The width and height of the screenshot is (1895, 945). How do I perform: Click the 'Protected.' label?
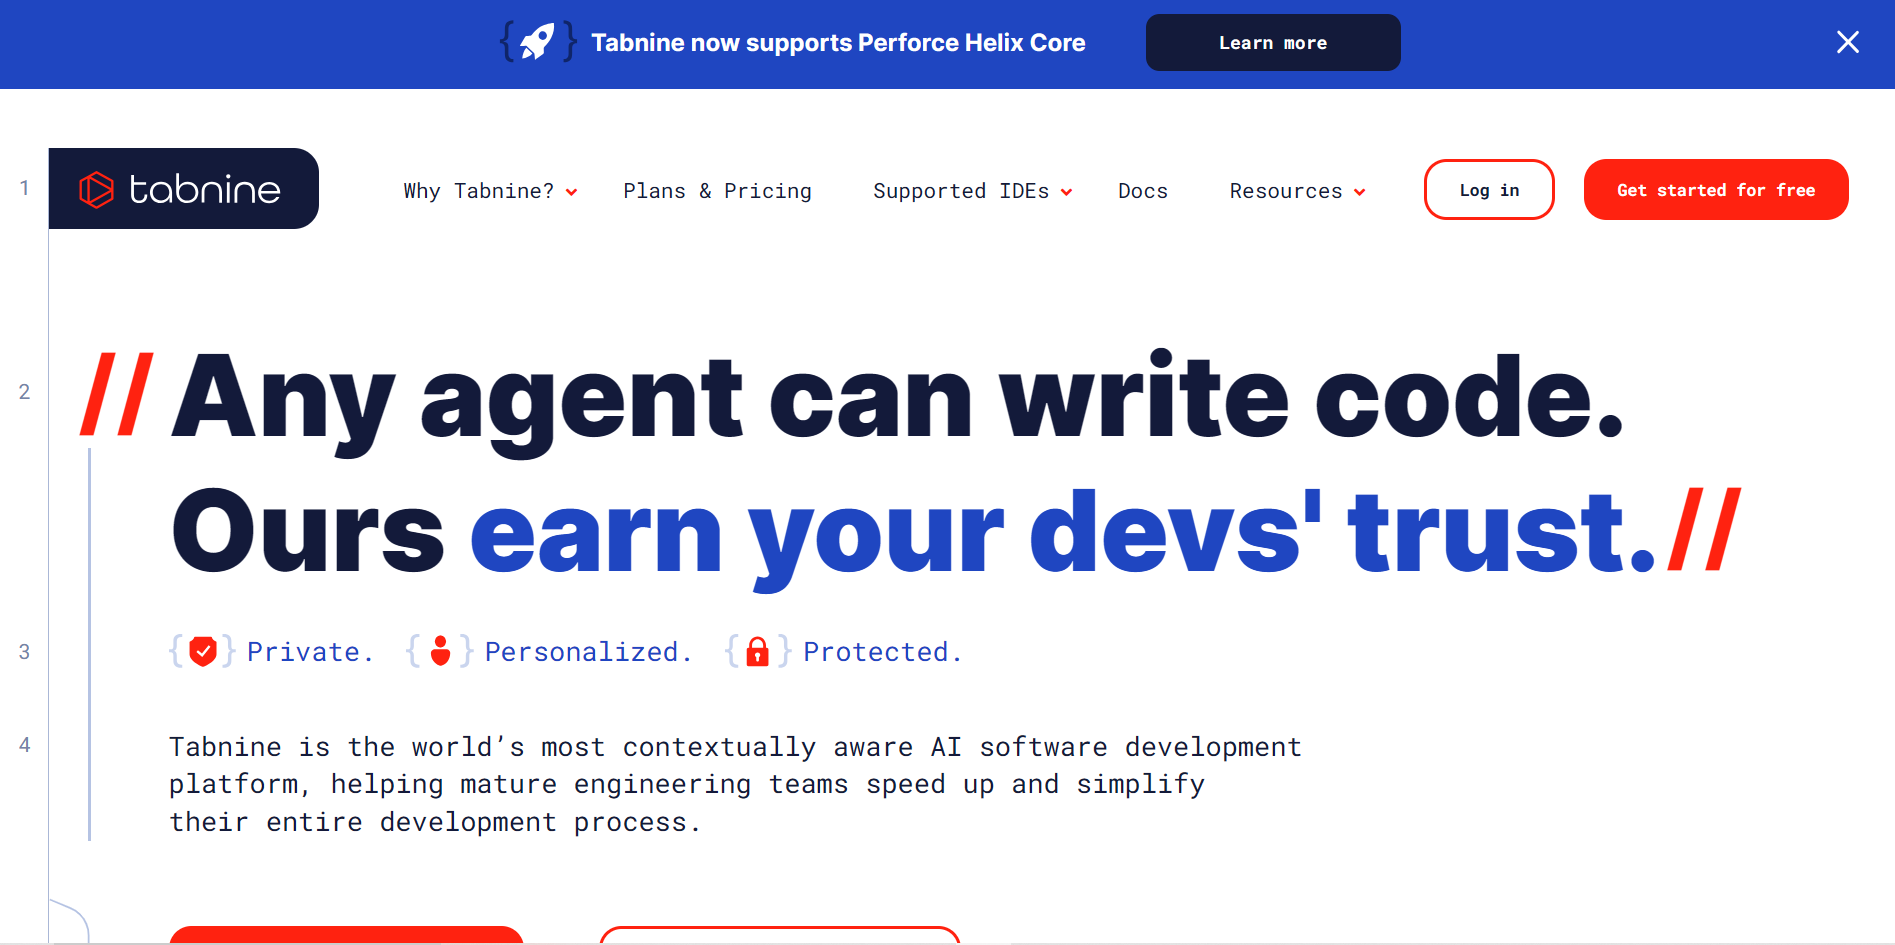click(883, 652)
